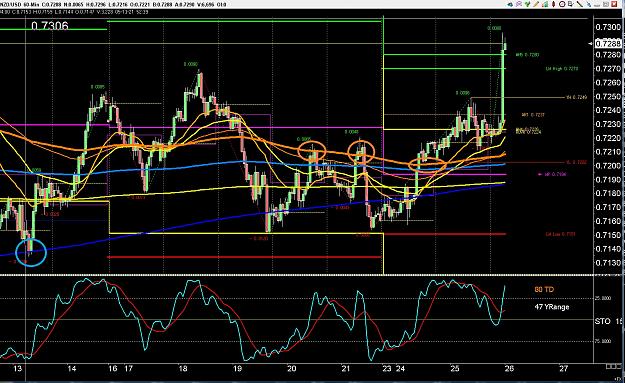Restore the chart window size

(606, 4)
